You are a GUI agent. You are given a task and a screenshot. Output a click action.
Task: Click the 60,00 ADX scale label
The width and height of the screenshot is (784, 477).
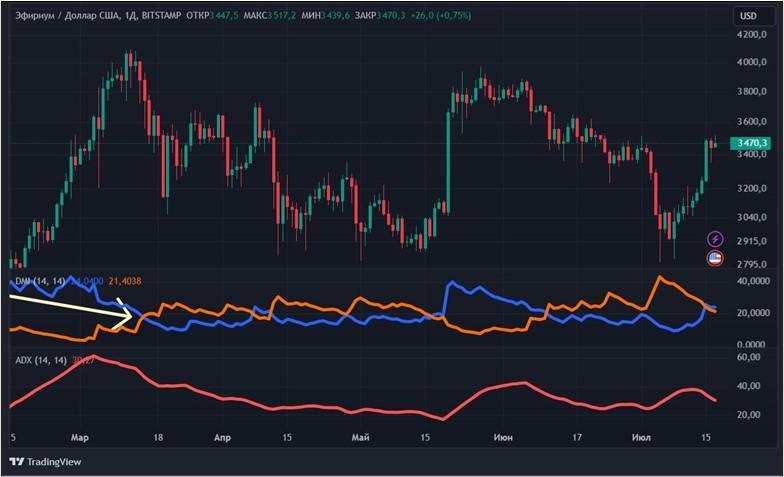[x=748, y=357]
